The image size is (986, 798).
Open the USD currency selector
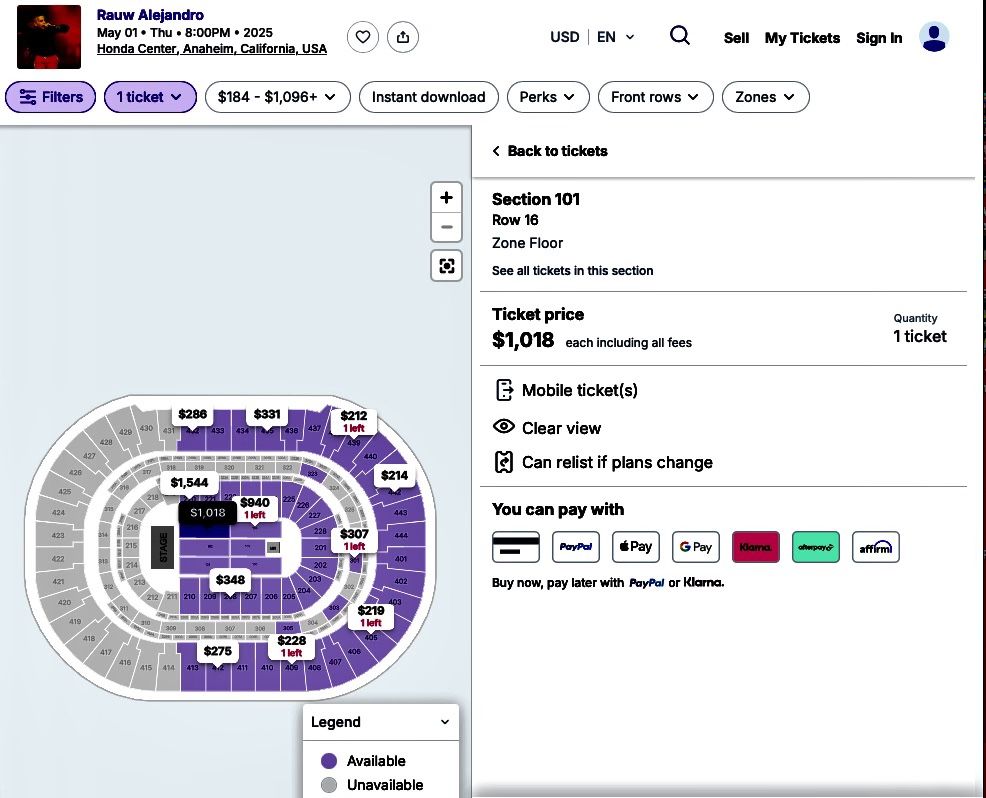565,37
